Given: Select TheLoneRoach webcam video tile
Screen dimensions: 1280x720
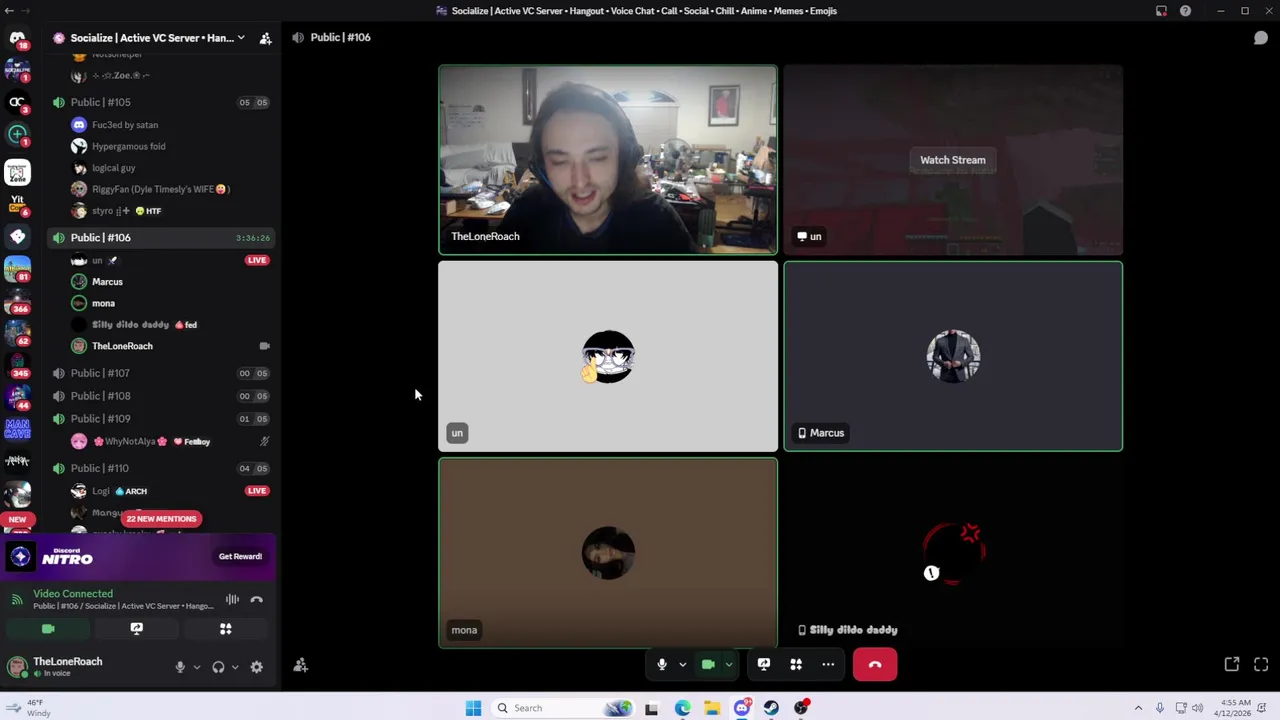Looking at the screenshot, I should [x=608, y=160].
